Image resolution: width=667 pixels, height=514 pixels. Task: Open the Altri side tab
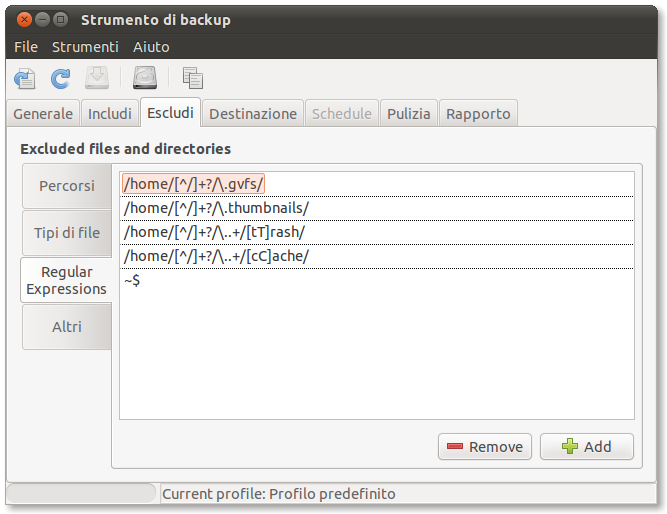pos(67,327)
